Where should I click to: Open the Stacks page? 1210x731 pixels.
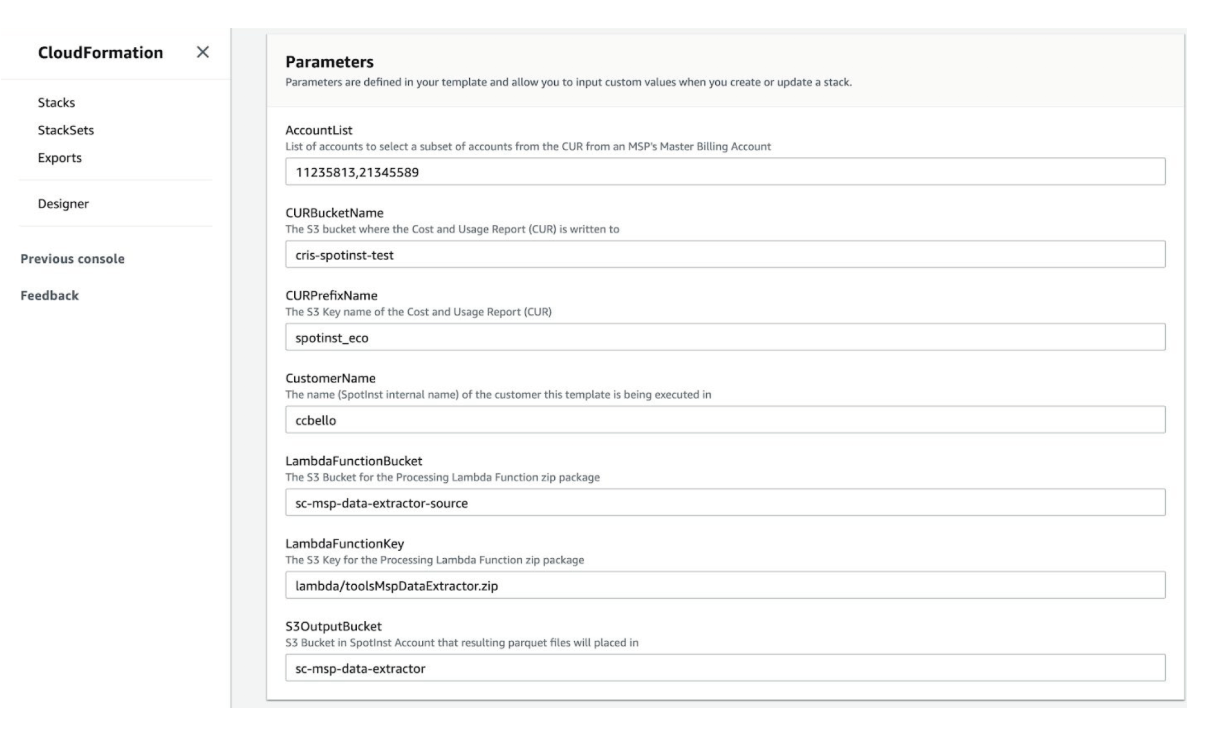pyautogui.click(x=55, y=102)
